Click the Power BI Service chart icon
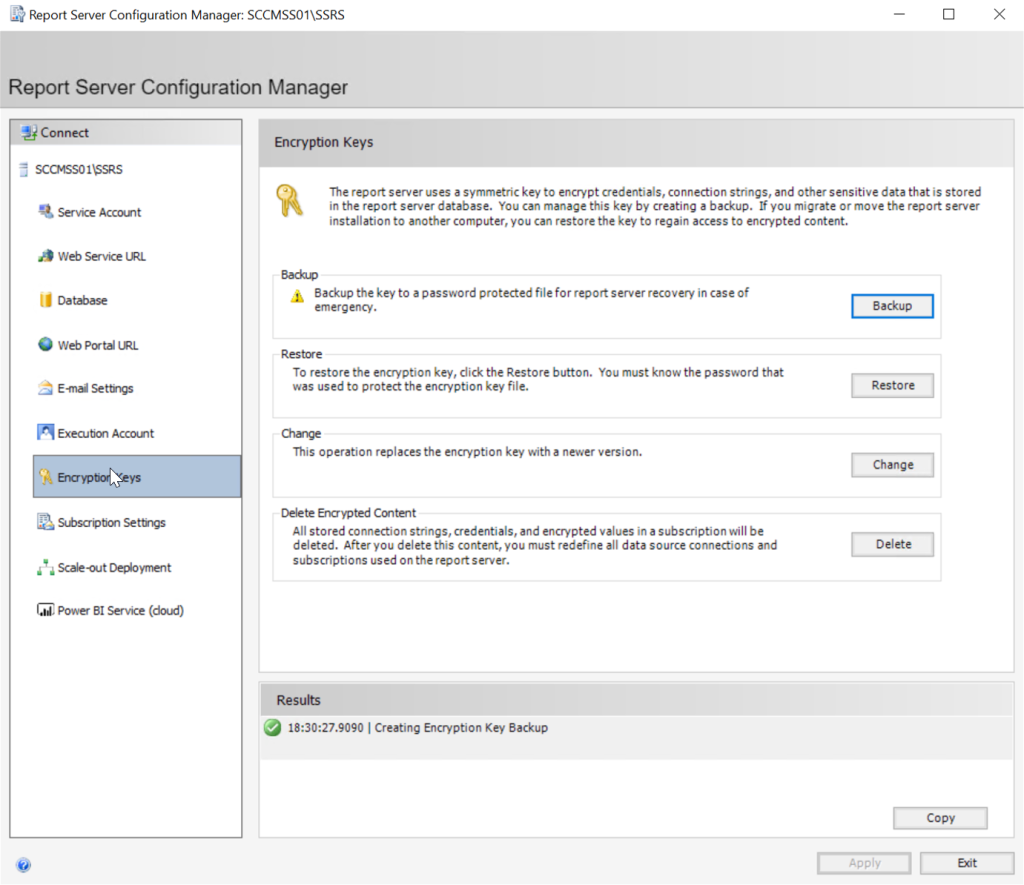Image resolution: width=1024 pixels, height=885 pixels. (x=45, y=610)
